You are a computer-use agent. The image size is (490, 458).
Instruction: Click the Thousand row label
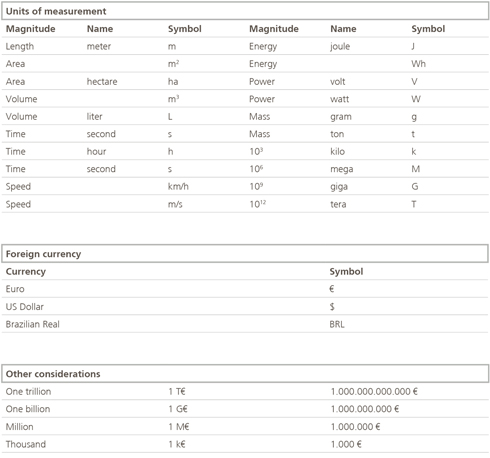coord(26,444)
